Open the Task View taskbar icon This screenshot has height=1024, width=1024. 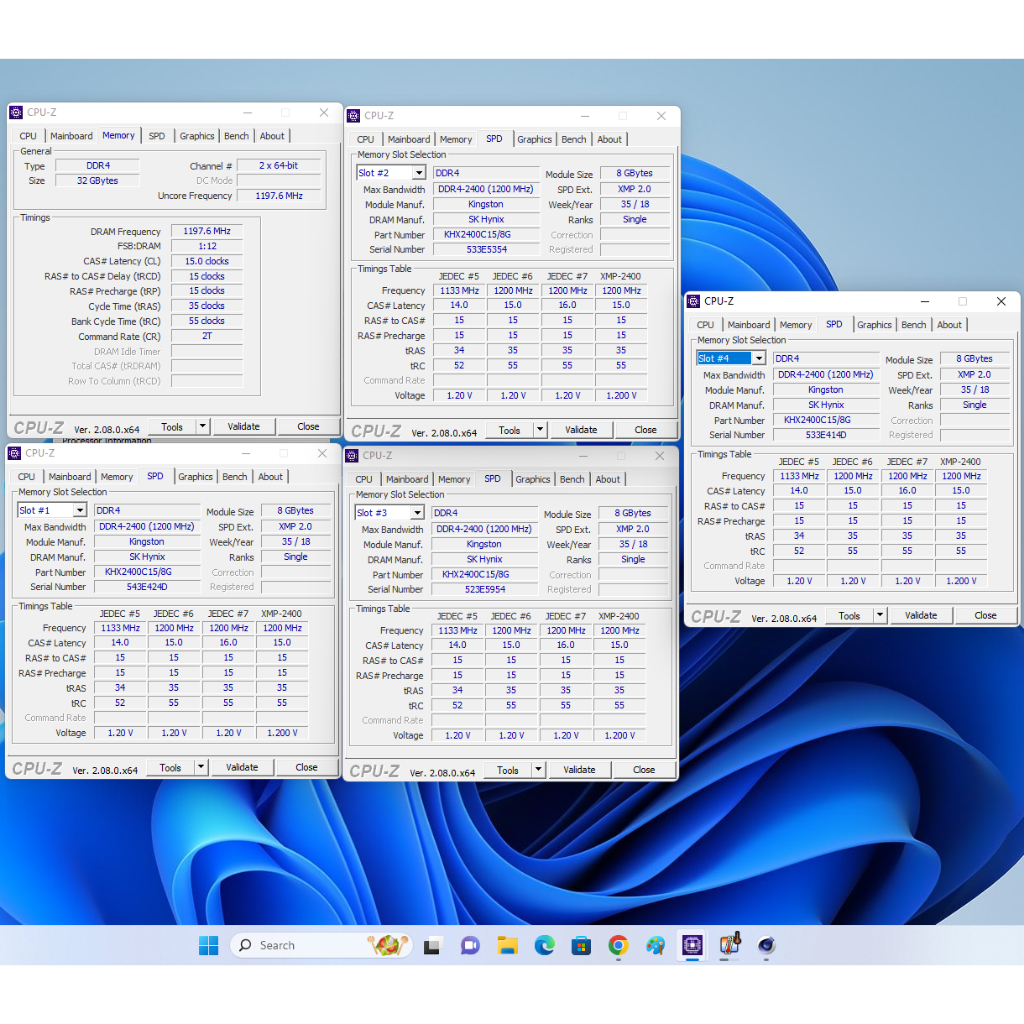click(432, 945)
